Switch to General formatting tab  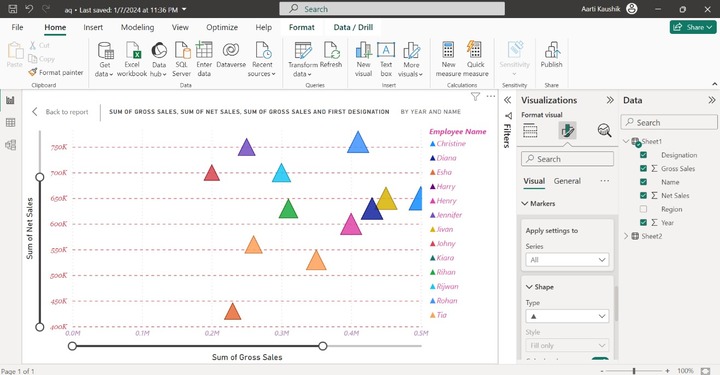point(567,181)
